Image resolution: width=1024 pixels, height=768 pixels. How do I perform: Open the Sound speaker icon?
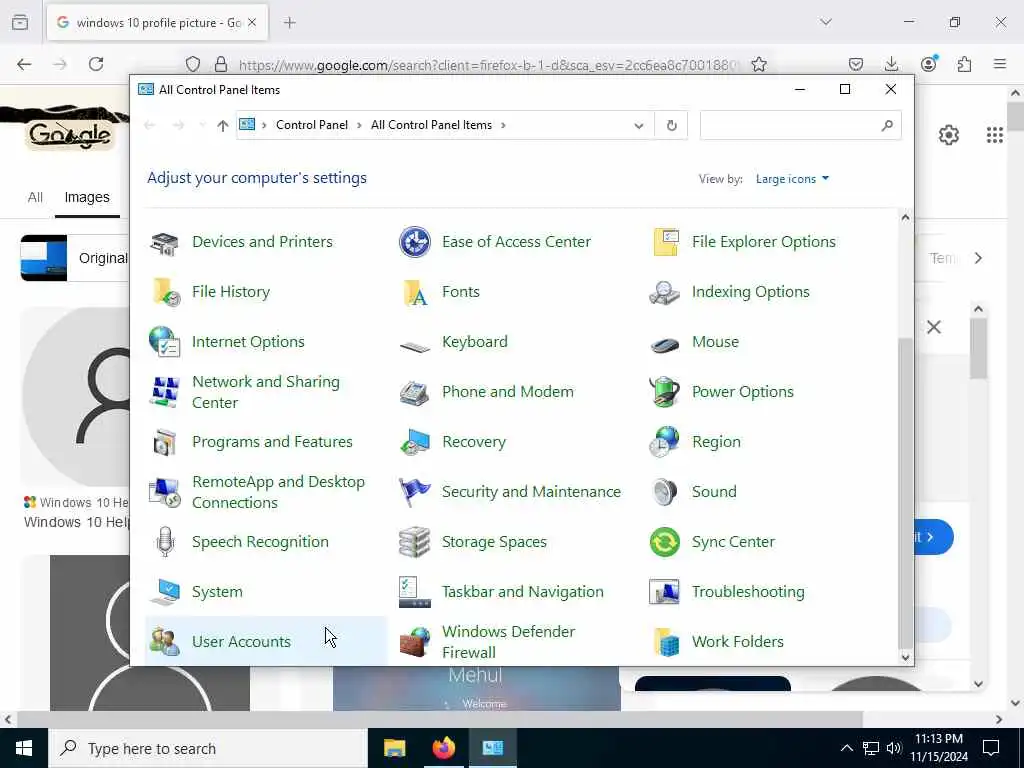point(665,492)
